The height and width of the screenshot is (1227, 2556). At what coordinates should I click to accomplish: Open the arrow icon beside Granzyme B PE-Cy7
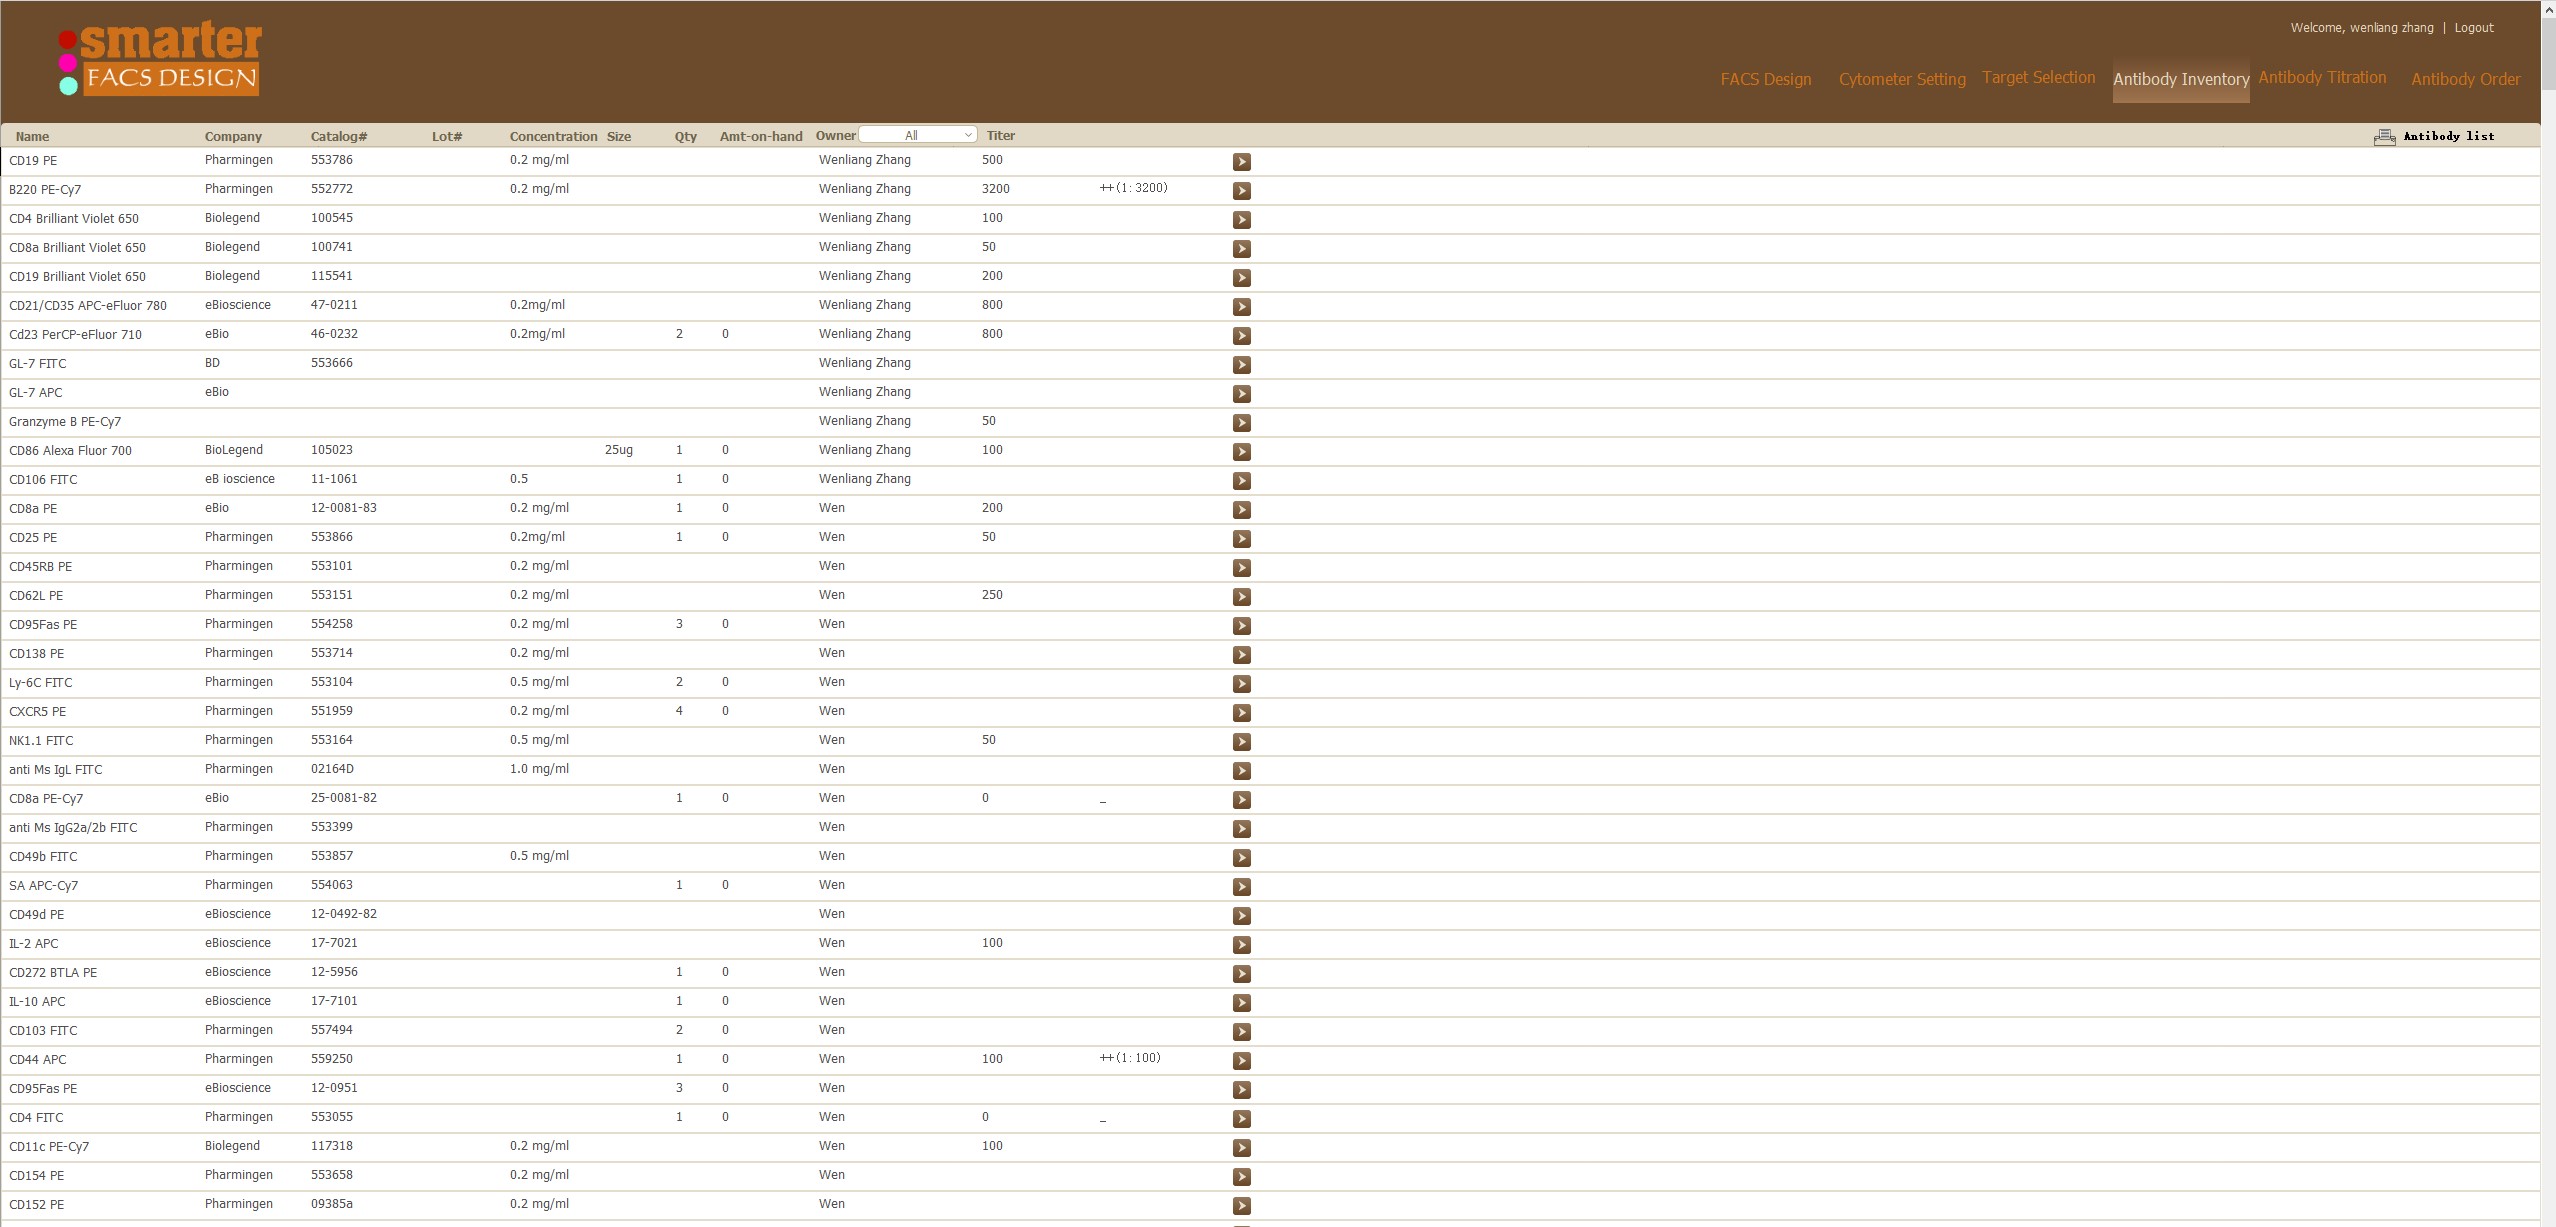(1241, 423)
